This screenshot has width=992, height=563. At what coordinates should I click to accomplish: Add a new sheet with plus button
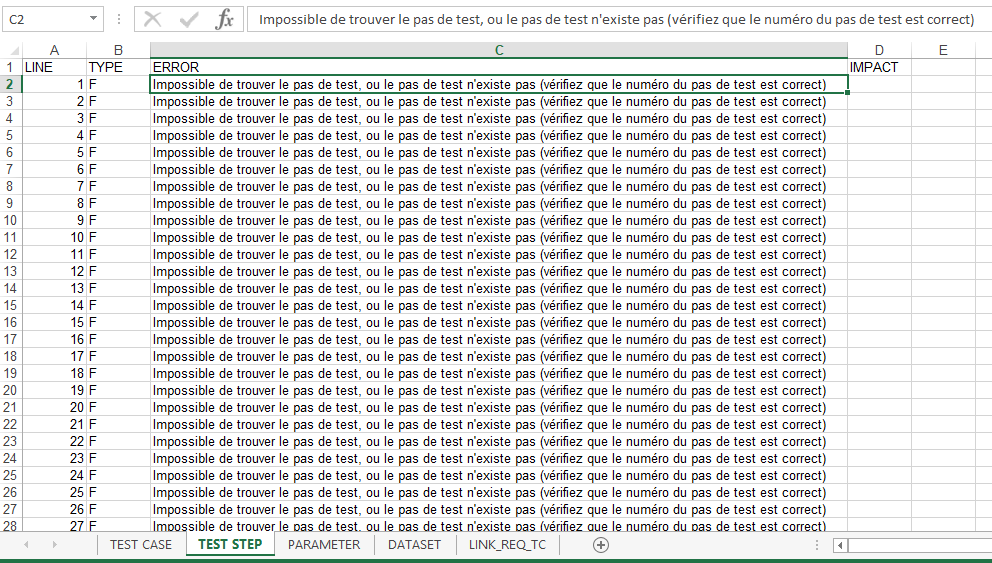click(600, 545)
